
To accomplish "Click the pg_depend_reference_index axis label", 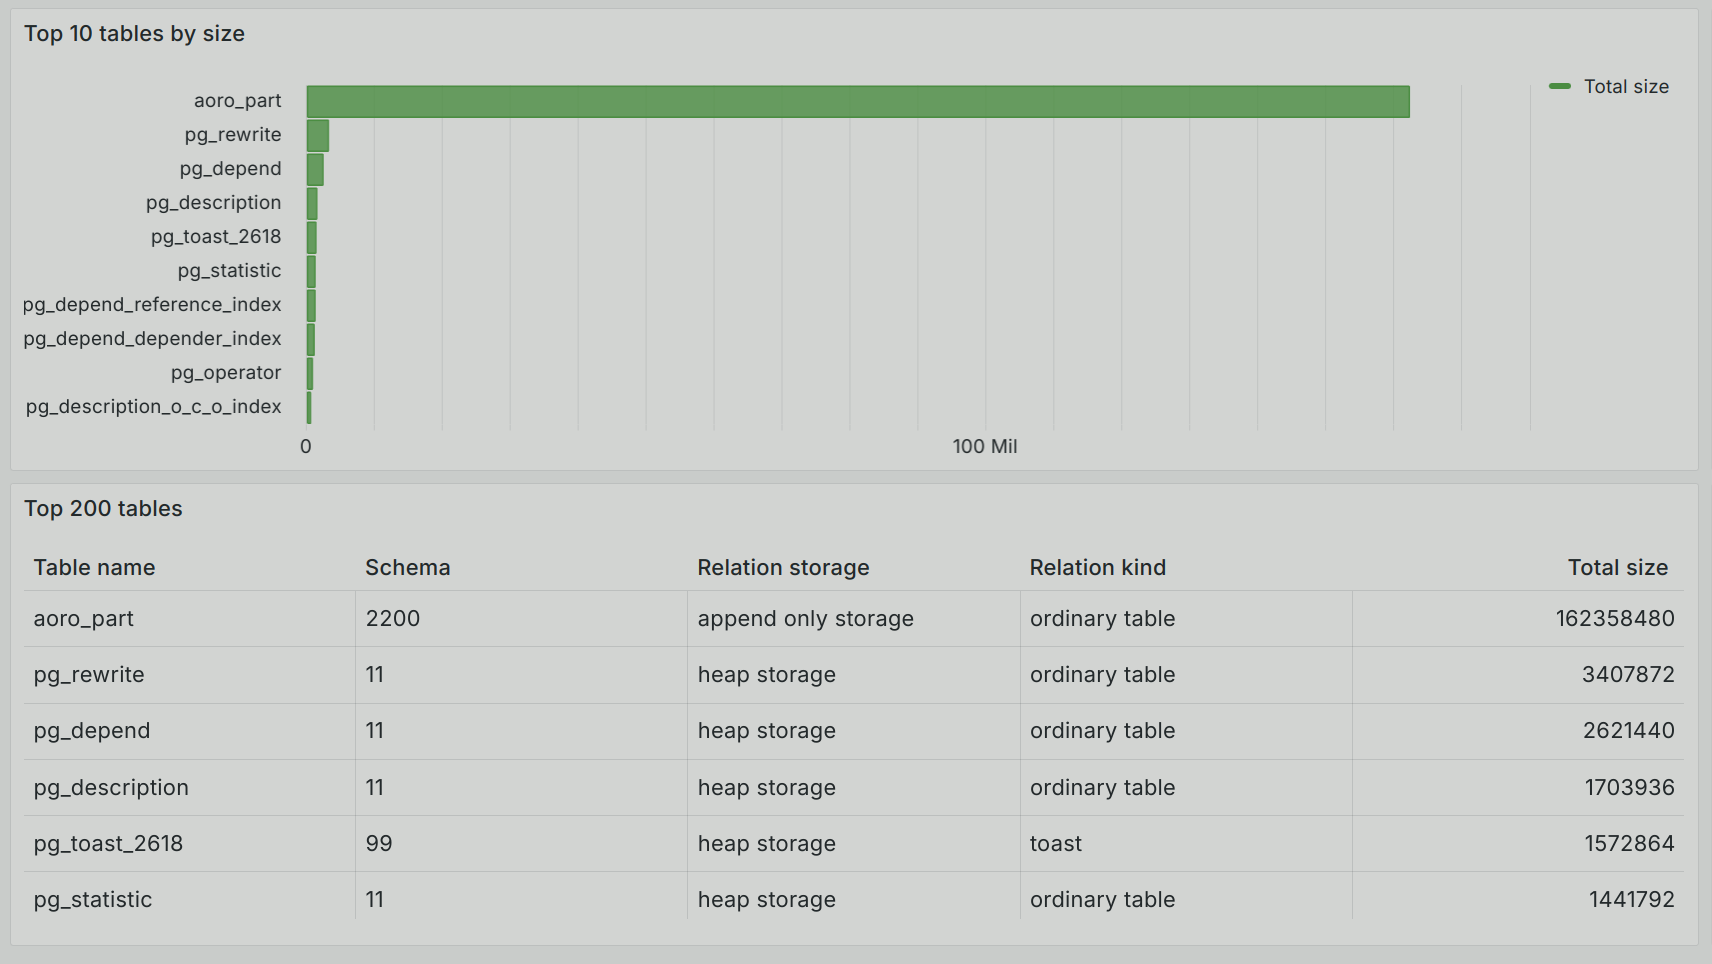I will click(x=152, y=305).
